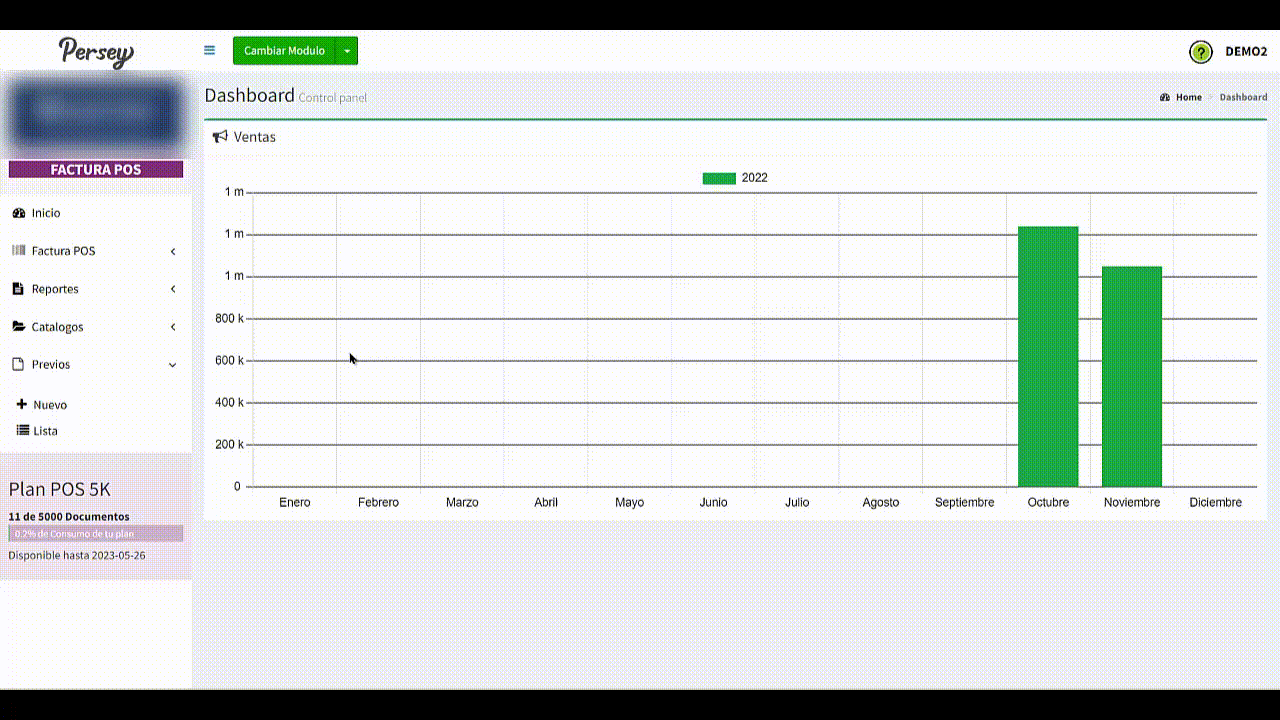This screenshot has width=1280, height=720.
Task: Open the Catalogos menu item
Action: [57, 327]
